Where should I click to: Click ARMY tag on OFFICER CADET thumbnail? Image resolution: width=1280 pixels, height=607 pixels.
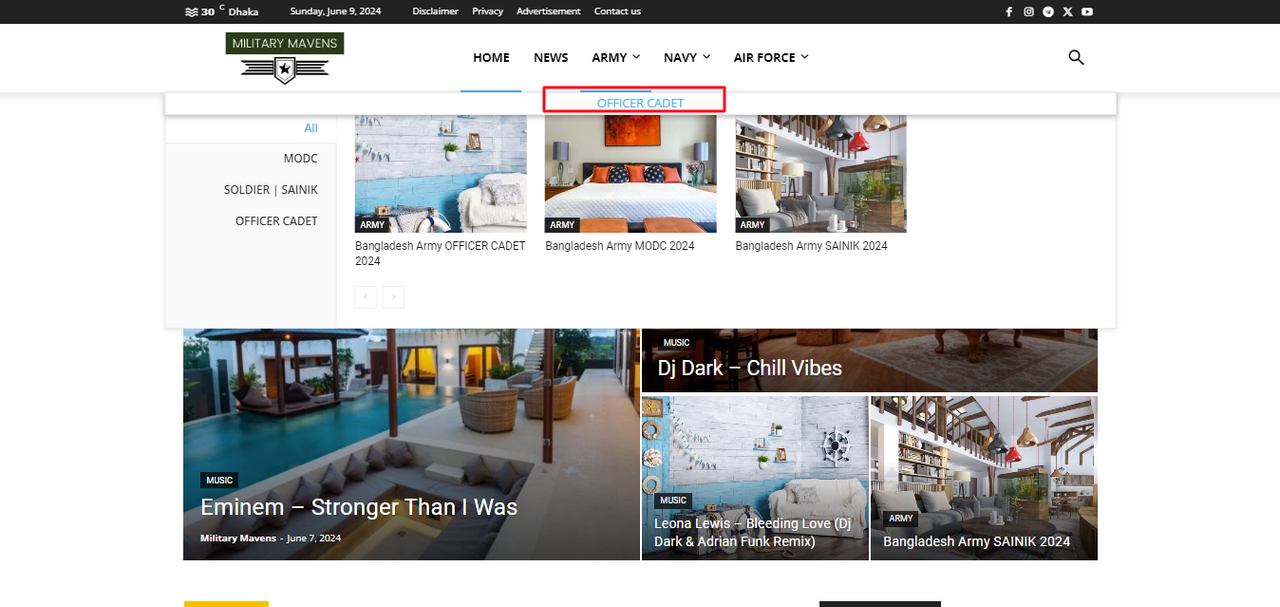(372, 225)
